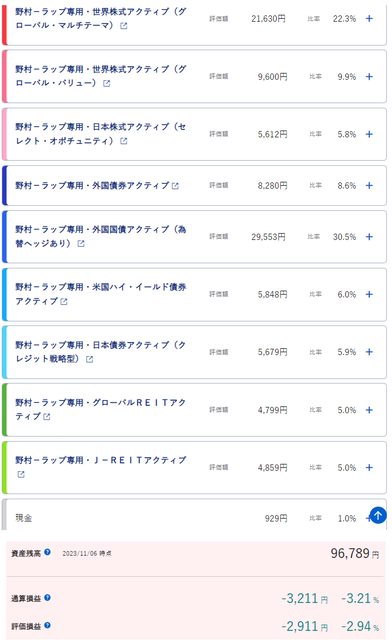Expand the 6.0% 米国ハイ・イールド row

click(369, 294)
